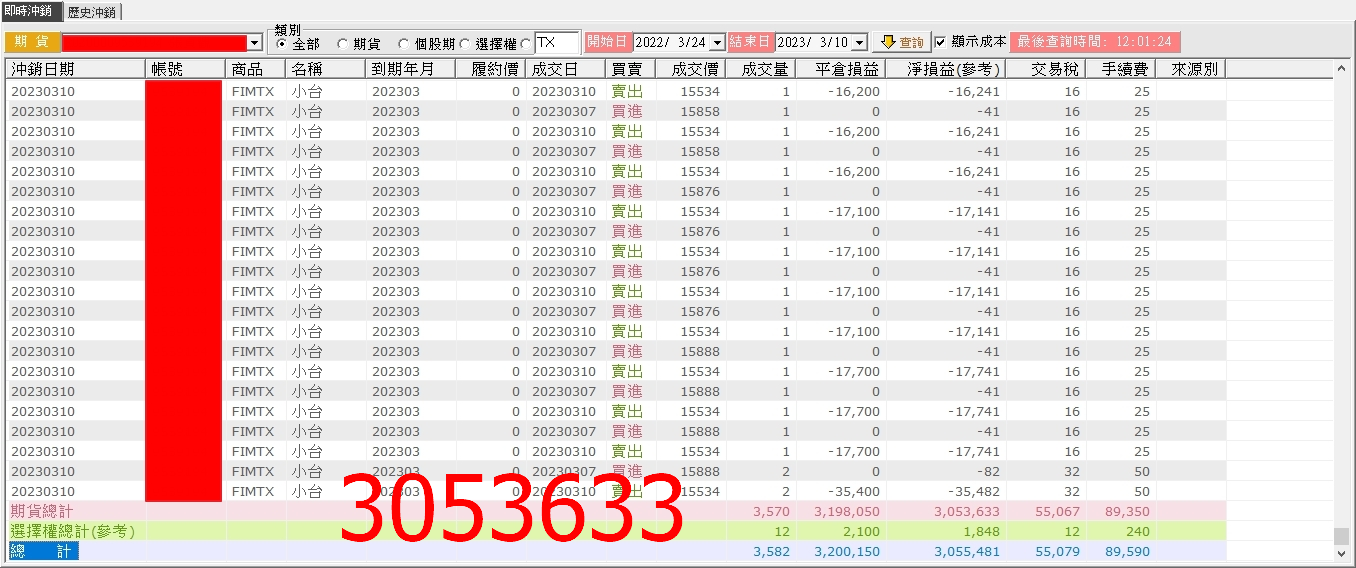Click the 淨損益(參考) column header
The height and width of the screenshot is (568, 1356).
pos(945,69)
